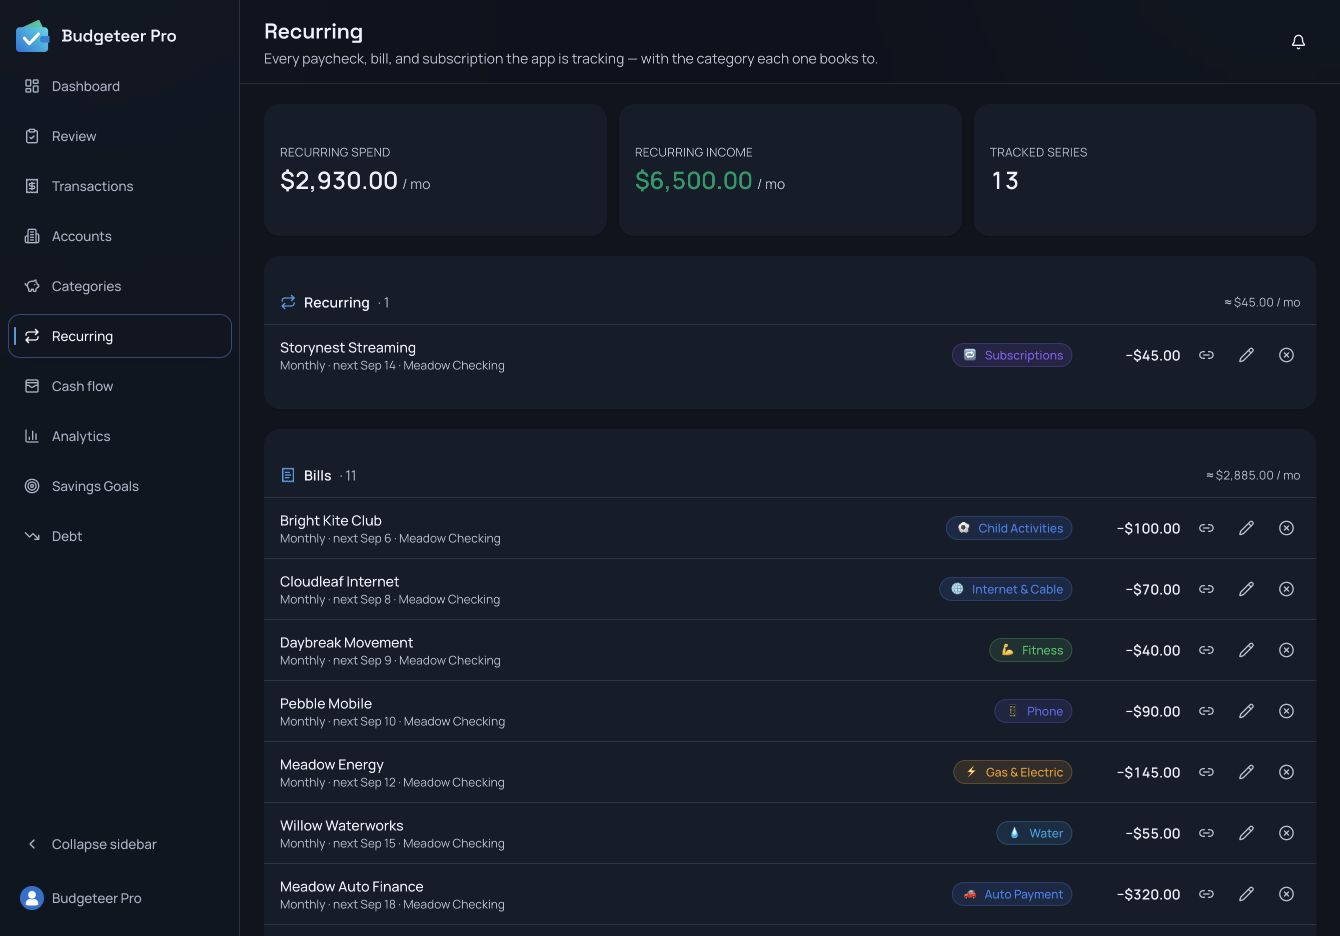The height and width of the screenshot is (936, 1340).
Task: Collapse the sidebar
Action: click(x=120, y=844)
